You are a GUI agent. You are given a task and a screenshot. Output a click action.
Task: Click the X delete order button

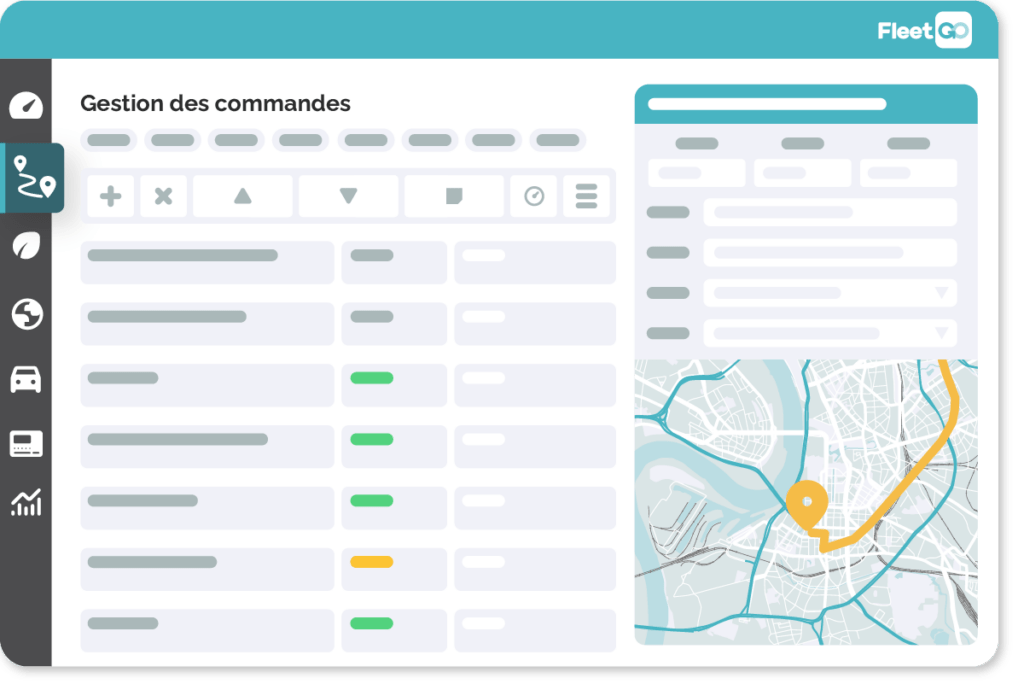163,196
